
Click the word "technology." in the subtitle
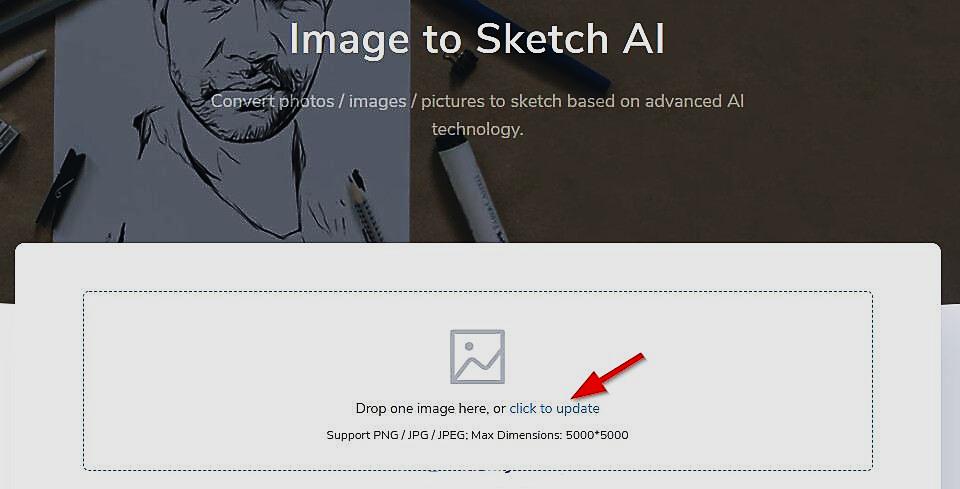pos(478,129)
